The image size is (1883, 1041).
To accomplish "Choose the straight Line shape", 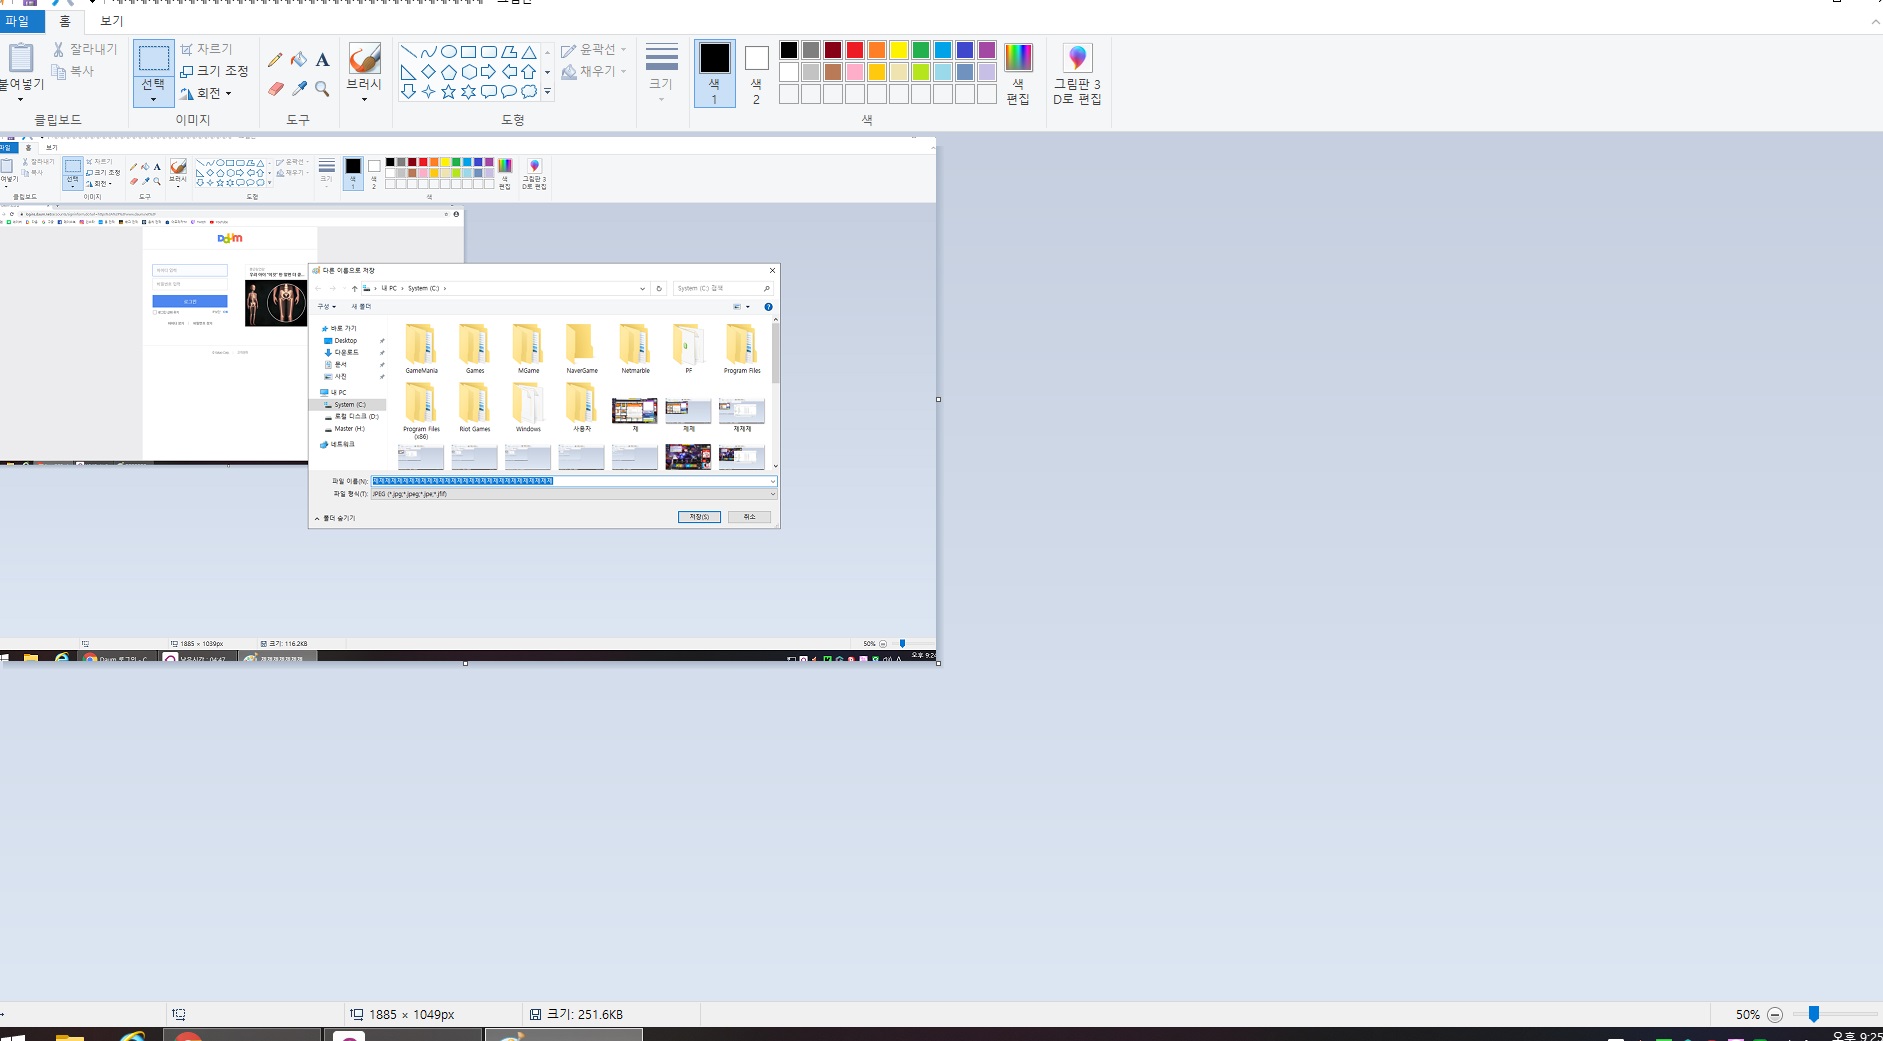I will pyautogui.click(x=408, y=52).
